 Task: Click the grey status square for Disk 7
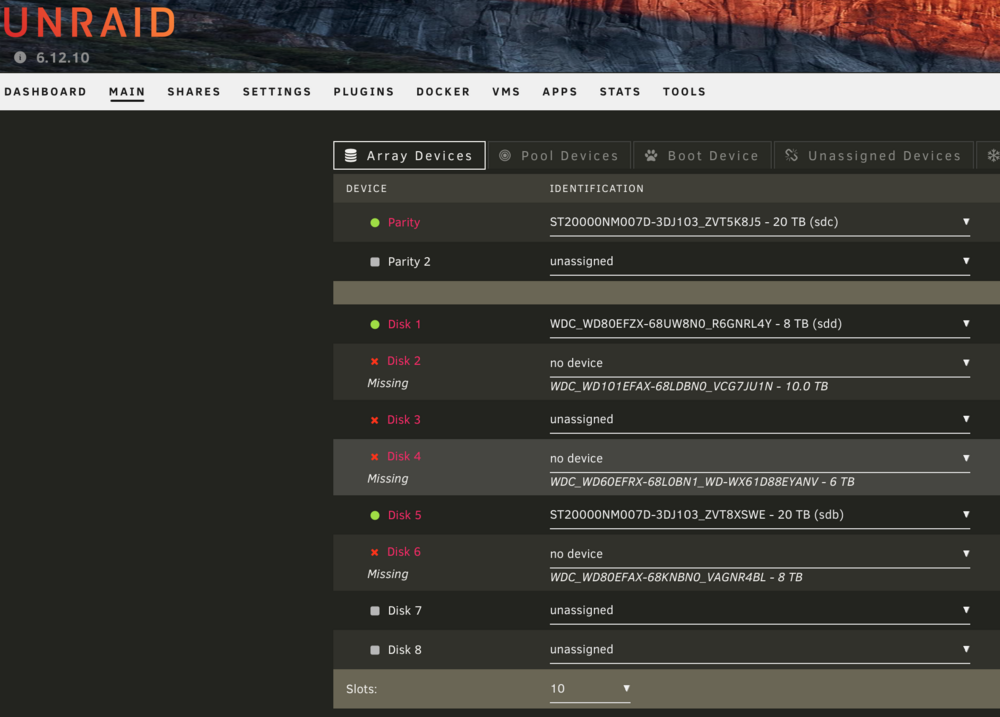(x=375, y=610)
